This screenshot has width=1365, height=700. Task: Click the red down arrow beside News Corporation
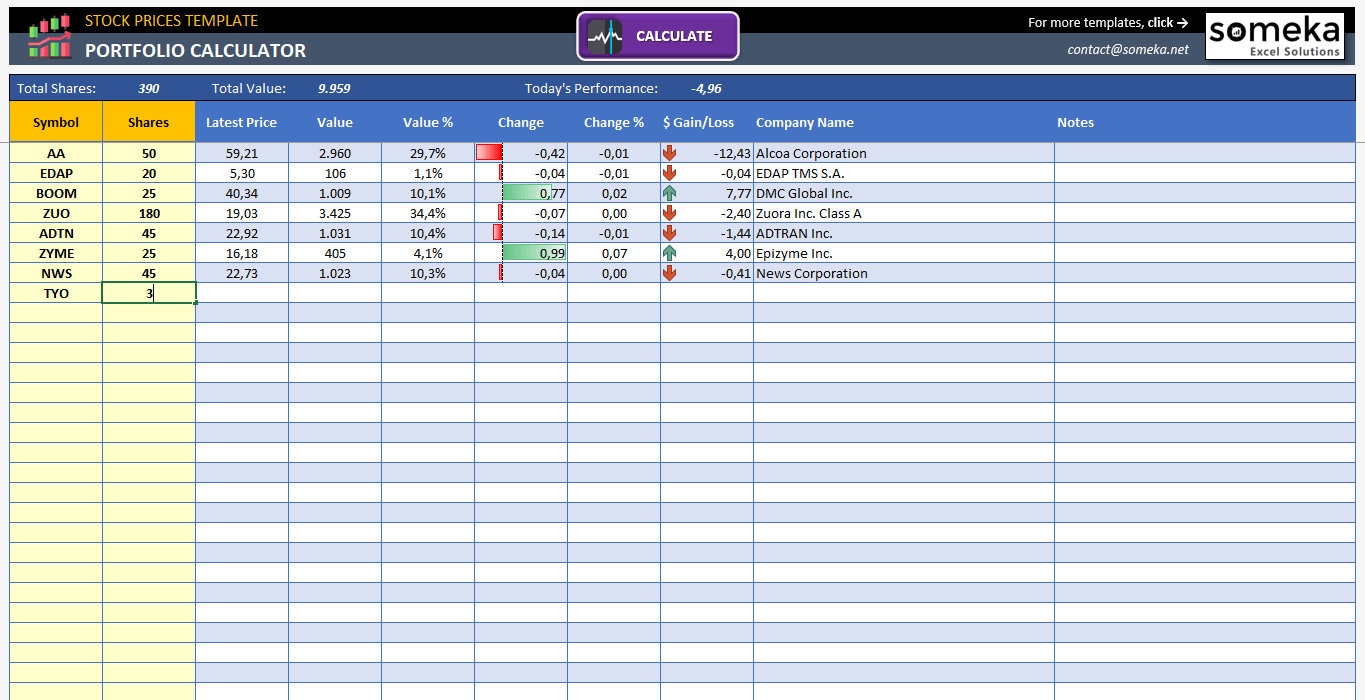(x=668, y=273)
